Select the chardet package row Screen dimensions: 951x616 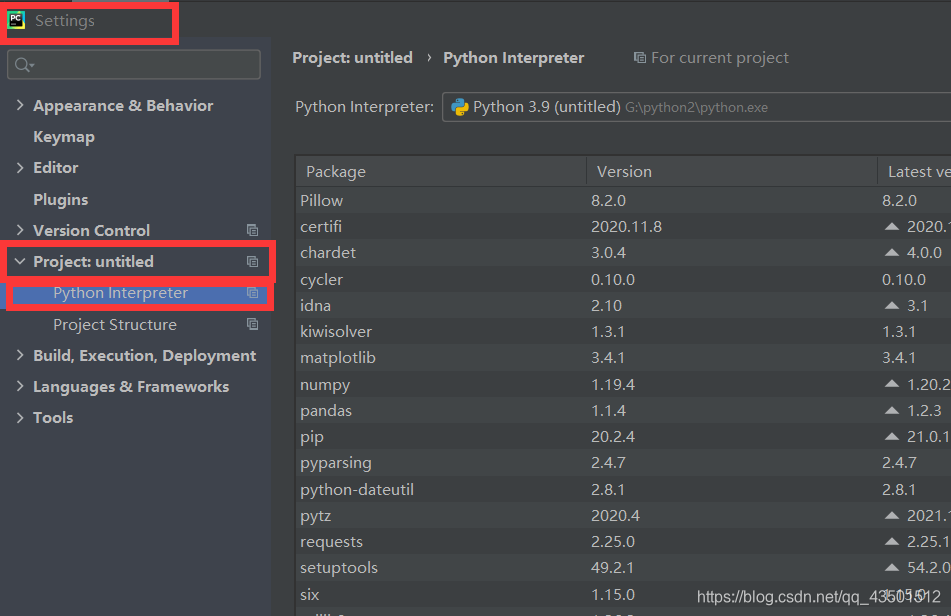623,253
